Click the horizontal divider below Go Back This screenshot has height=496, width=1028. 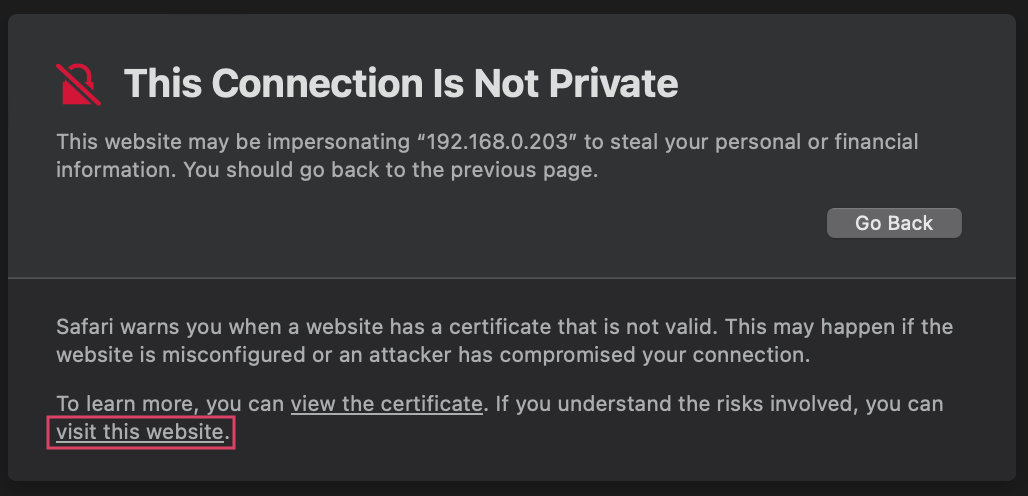[x=511, y=278]
